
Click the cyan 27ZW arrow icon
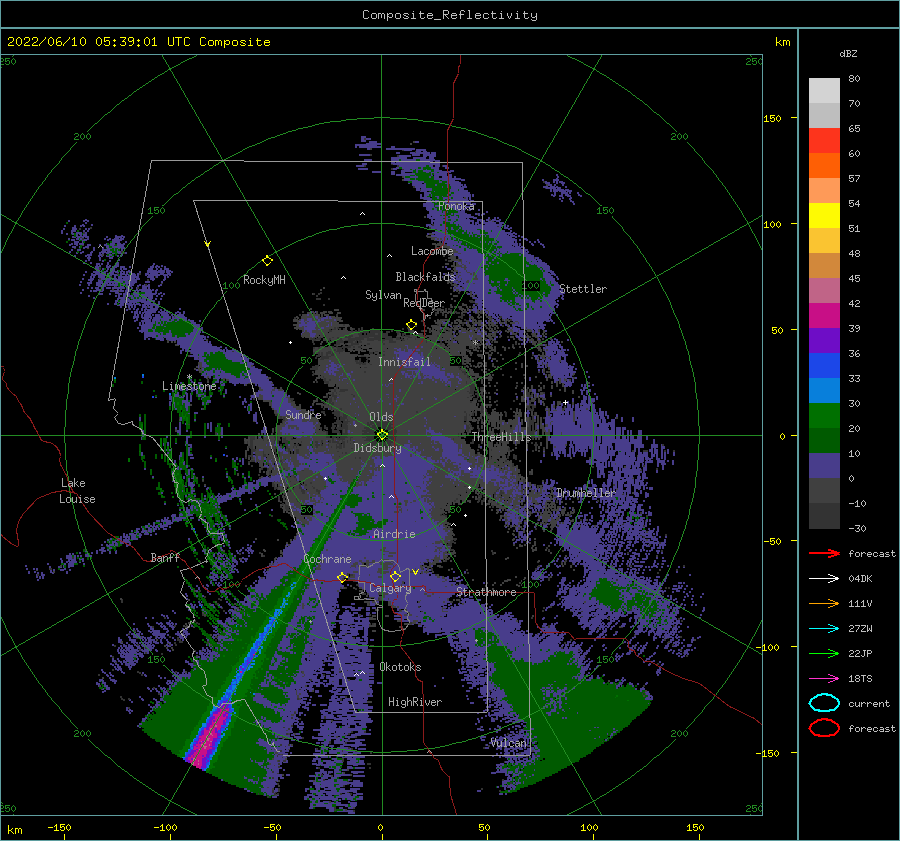point(824,629)
